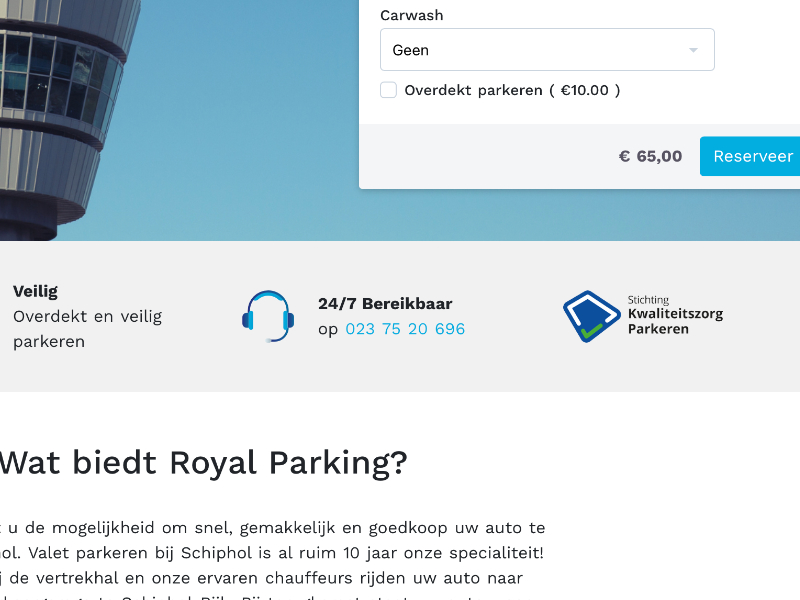Screen dimensions: 800x600
Task: Click the 'Wat biedt Royal Parking?' heading
Action: coord(204,463)
